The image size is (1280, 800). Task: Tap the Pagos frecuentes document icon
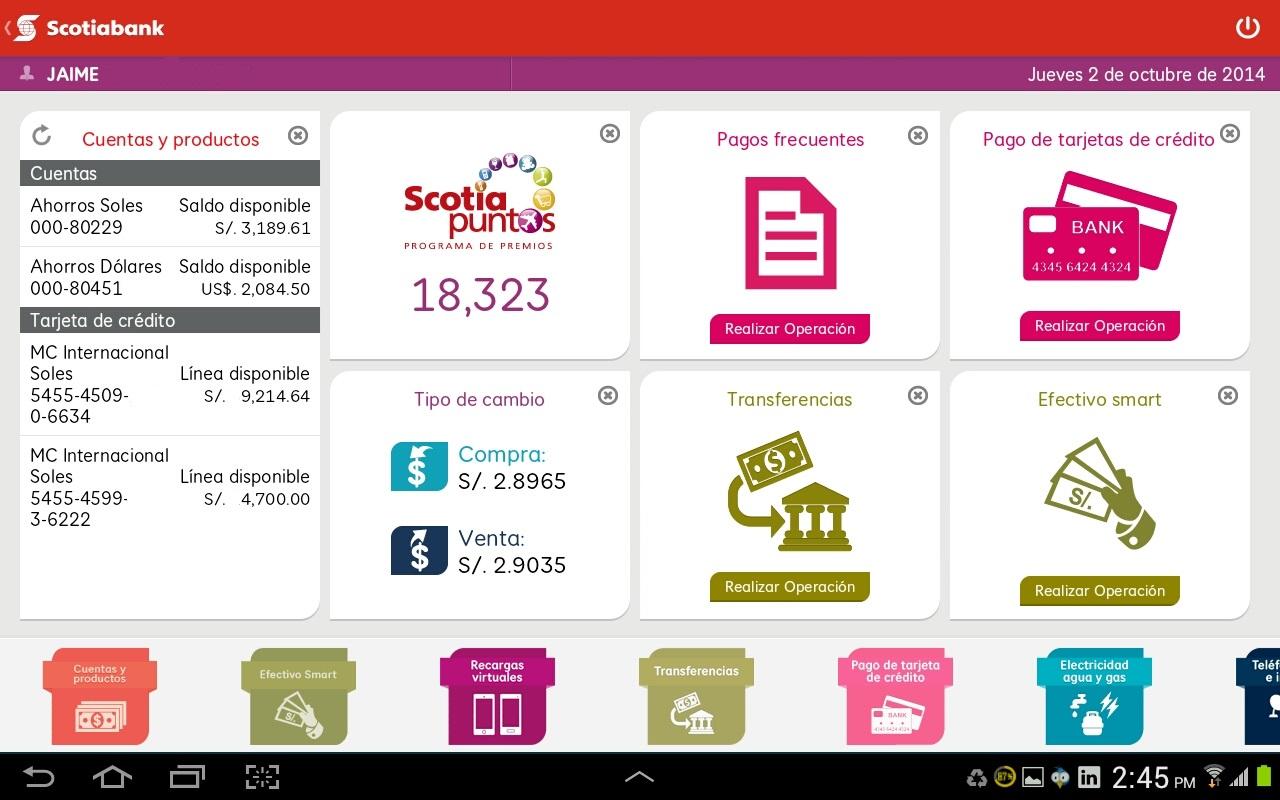point(790,233)
